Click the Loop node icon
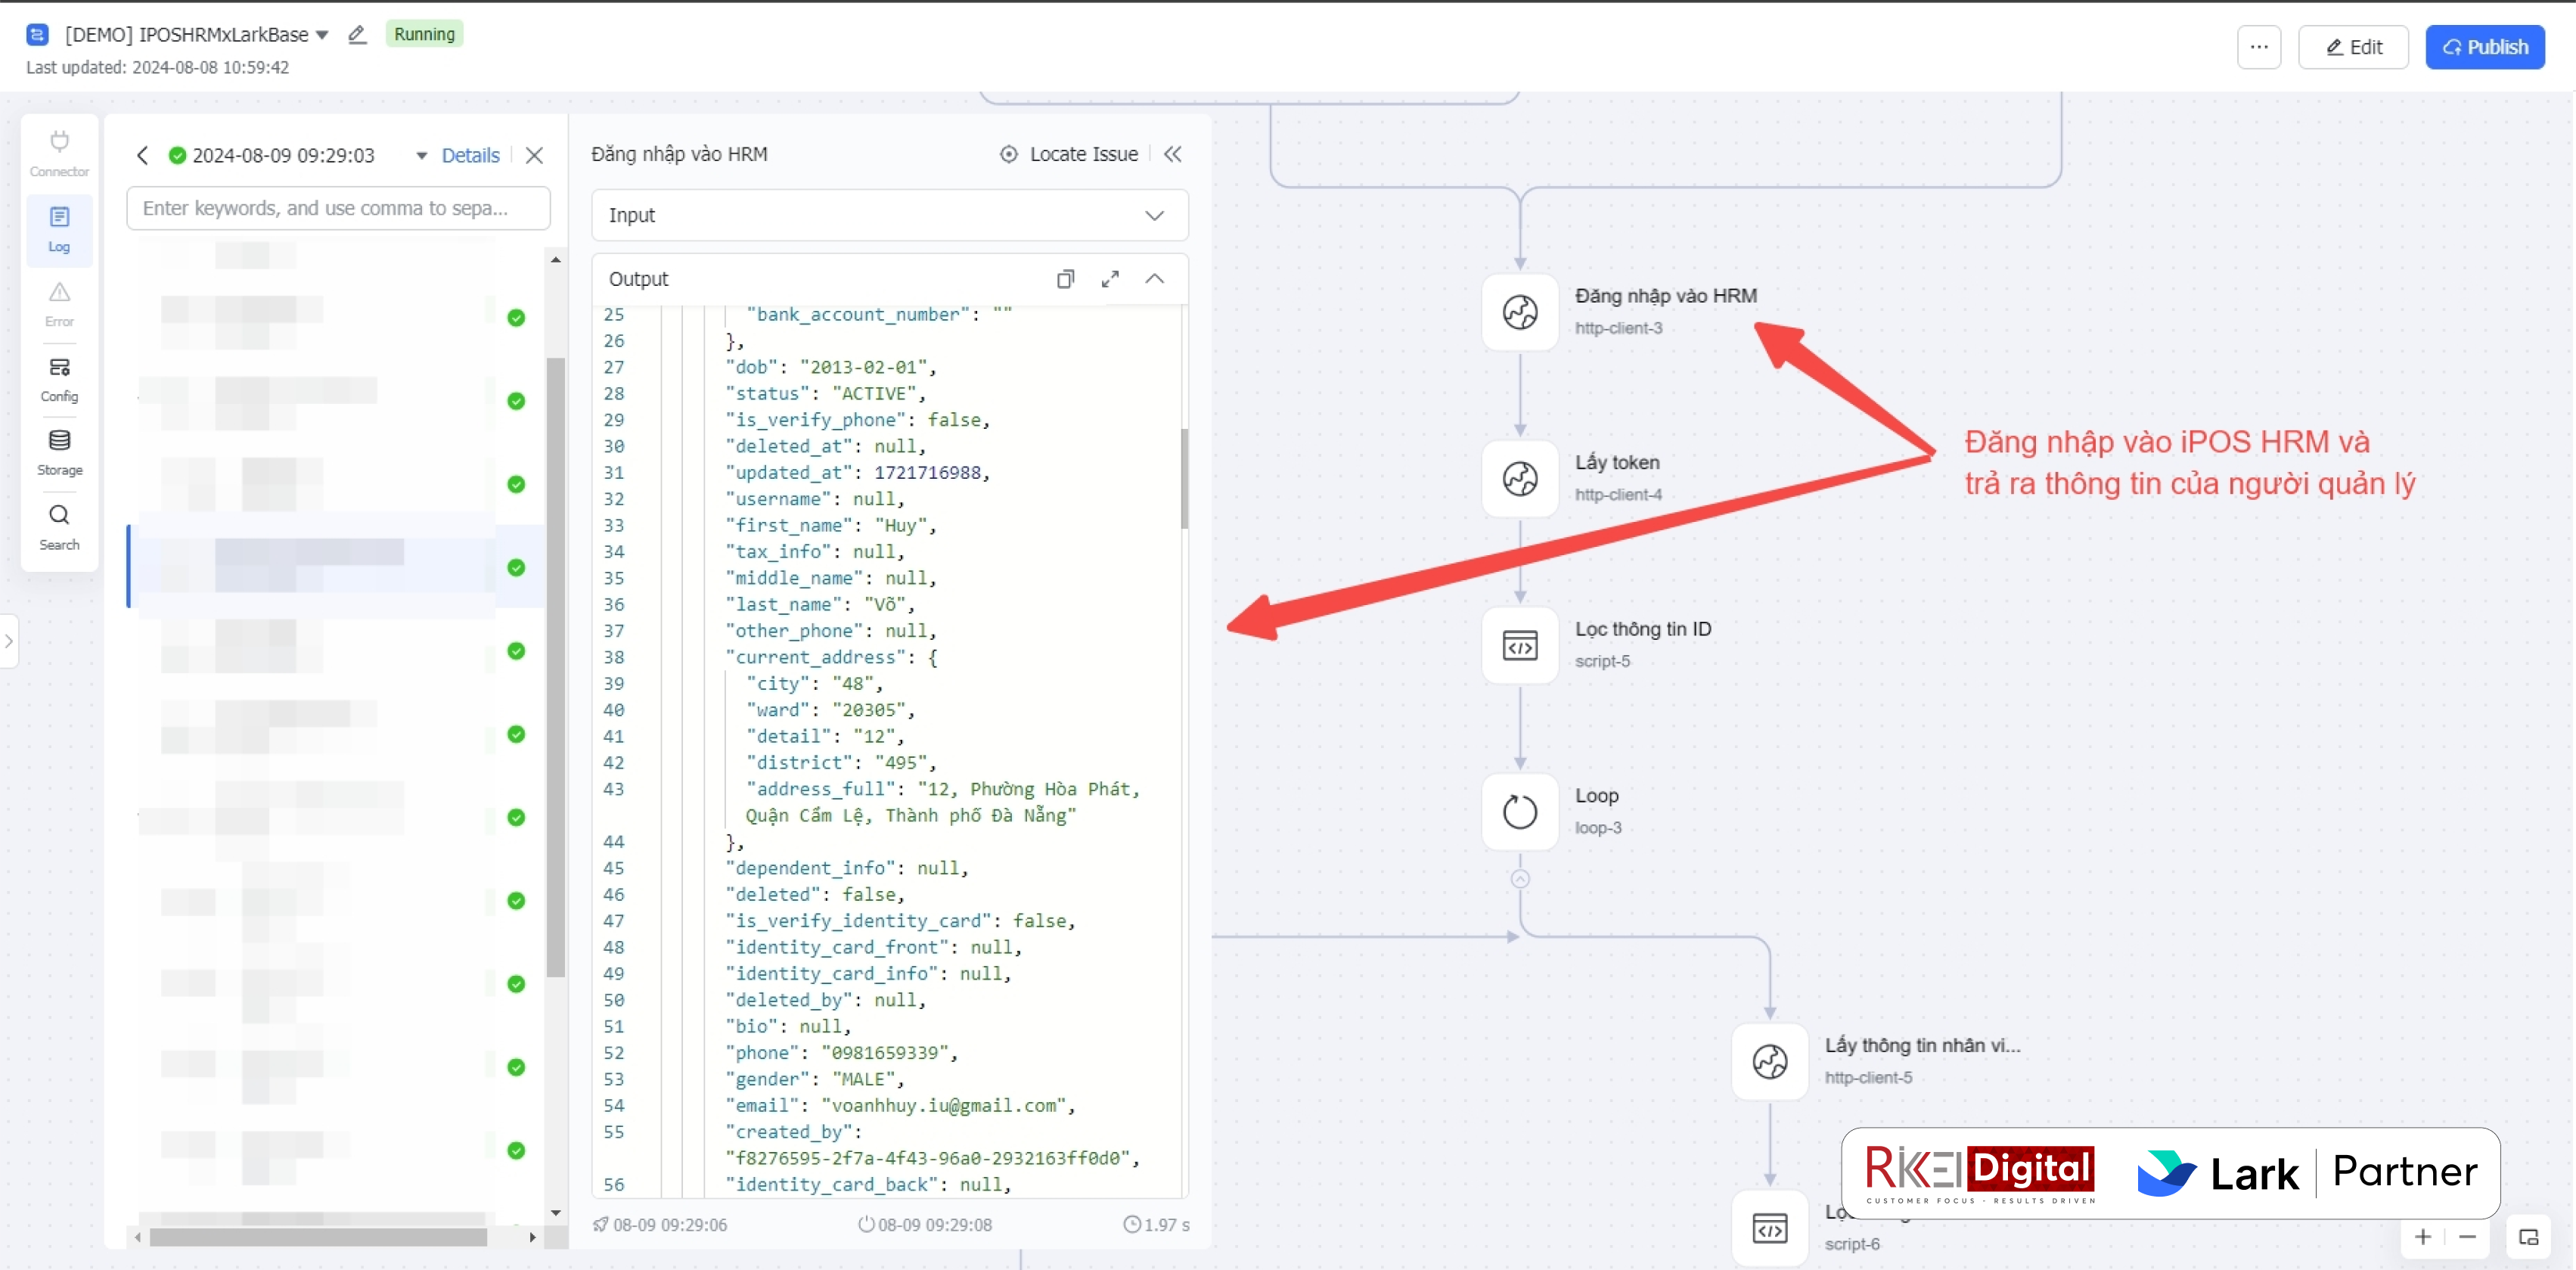 [1519, 811]
